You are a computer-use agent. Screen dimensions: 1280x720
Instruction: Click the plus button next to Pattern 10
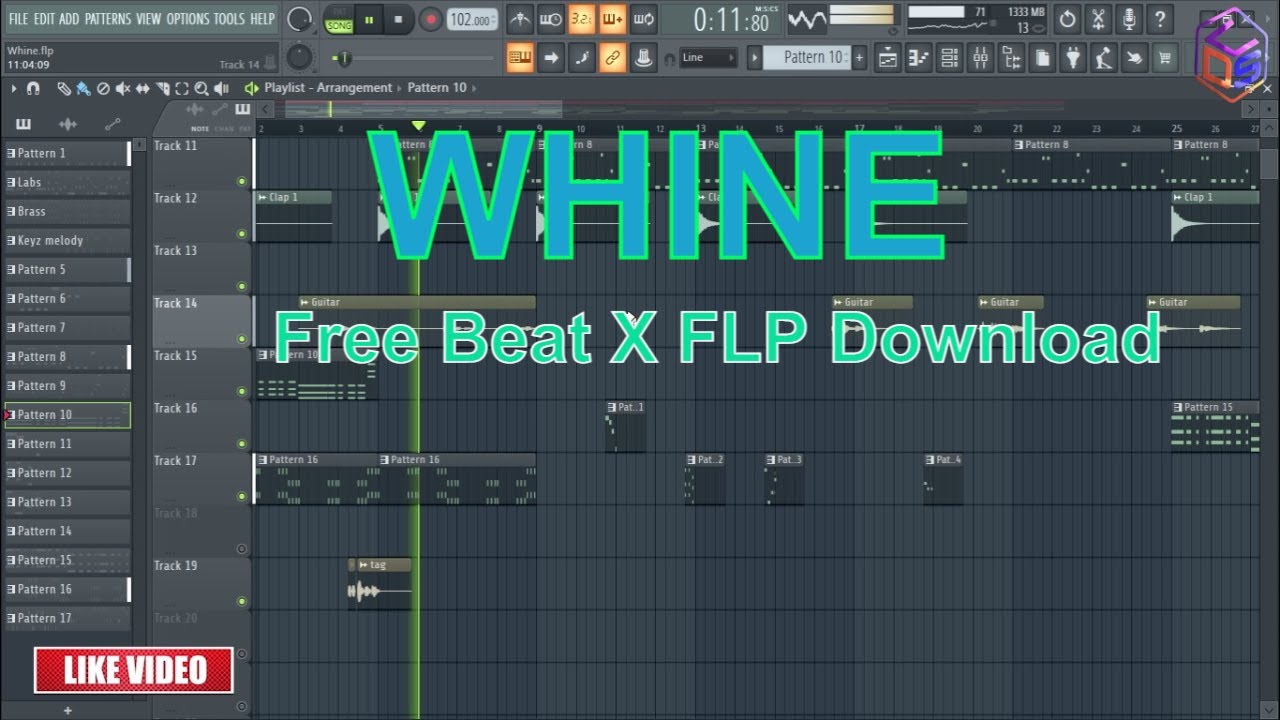(x=859, y=58)
